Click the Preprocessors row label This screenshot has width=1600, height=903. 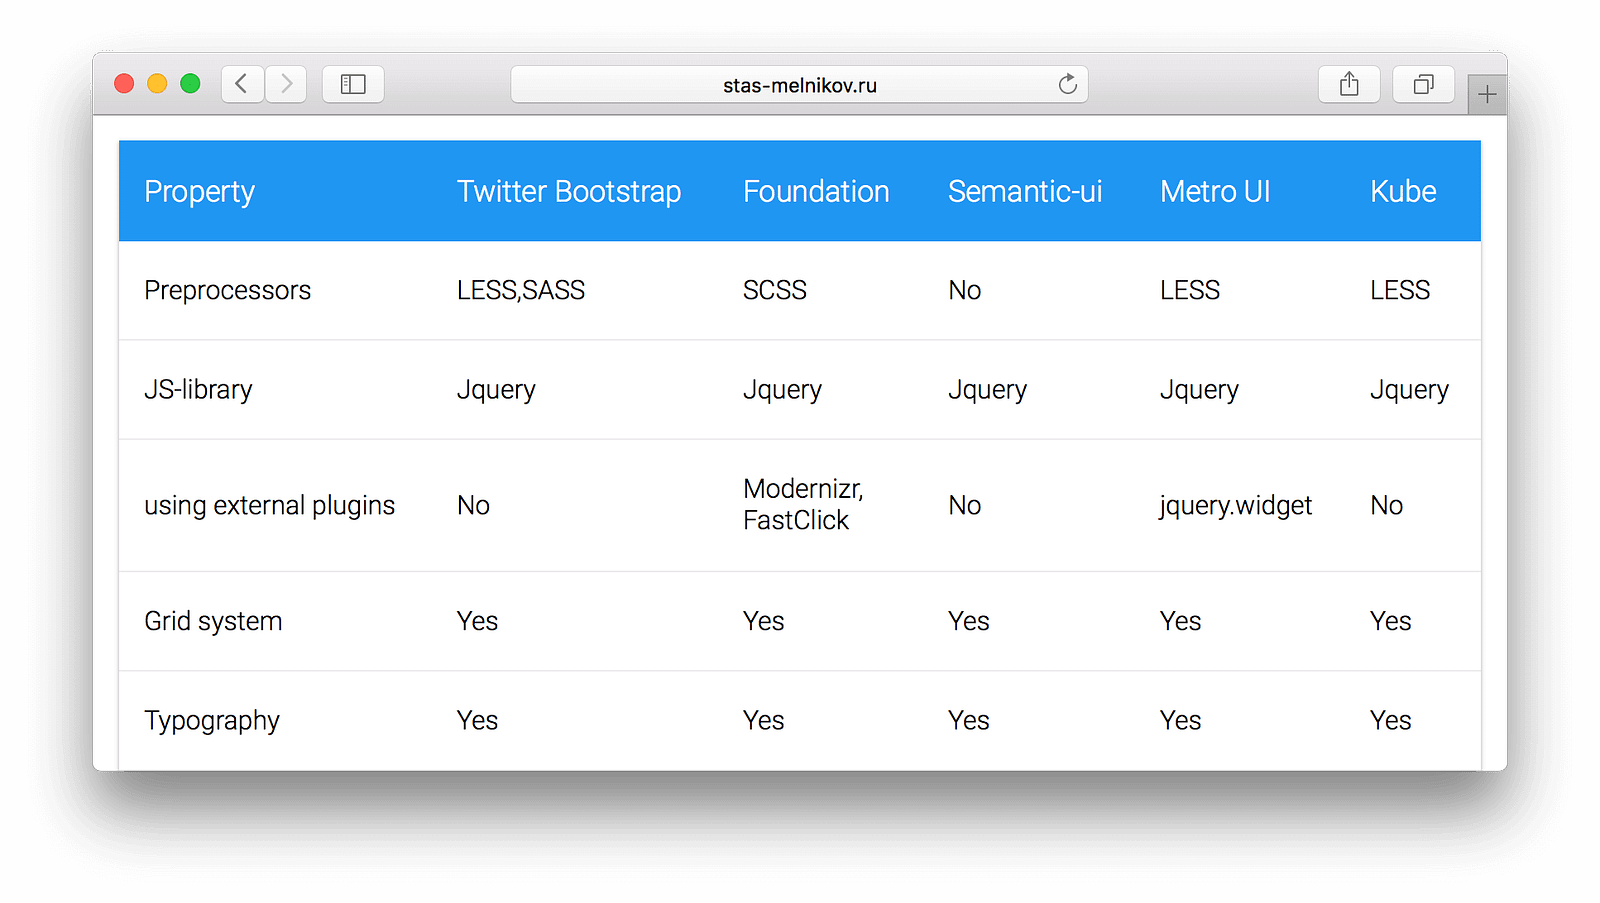[228, 290]
